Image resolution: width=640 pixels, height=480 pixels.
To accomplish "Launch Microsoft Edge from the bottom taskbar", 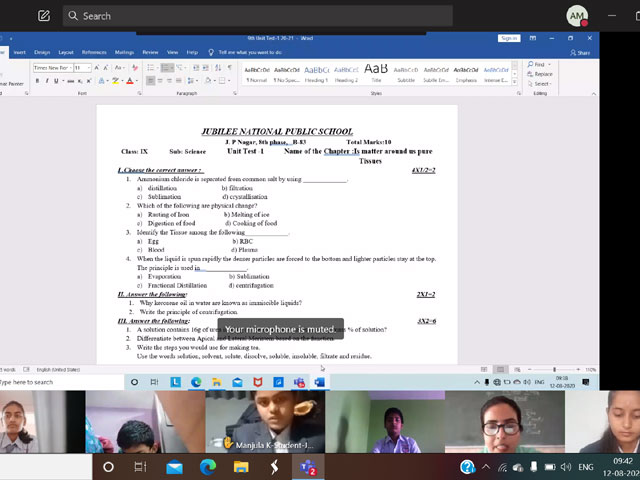I will (208, 467).
